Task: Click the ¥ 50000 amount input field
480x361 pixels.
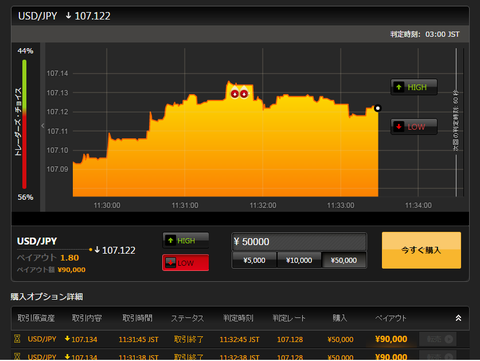Action: (x=299, y=242)
